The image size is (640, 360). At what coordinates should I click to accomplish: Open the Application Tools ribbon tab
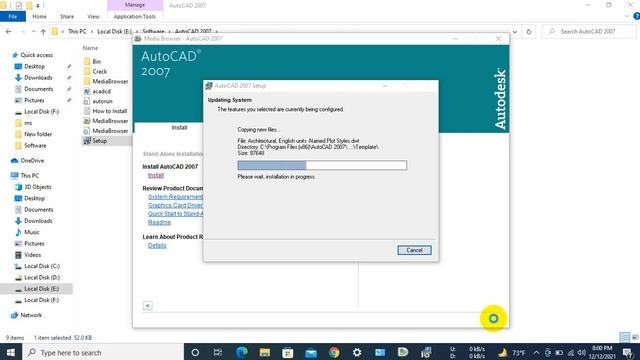point(135,16)
